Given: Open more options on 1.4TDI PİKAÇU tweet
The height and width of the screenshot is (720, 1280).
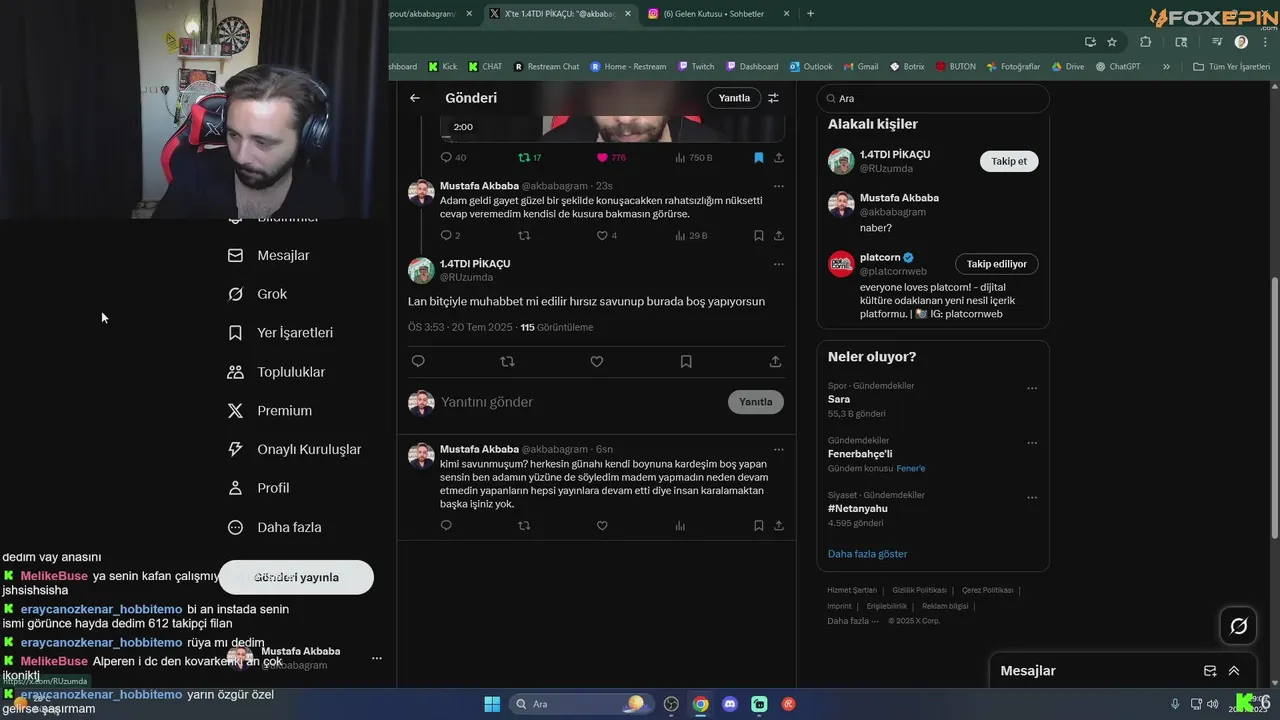Looking at the screenshot, I should click(779, 264).
